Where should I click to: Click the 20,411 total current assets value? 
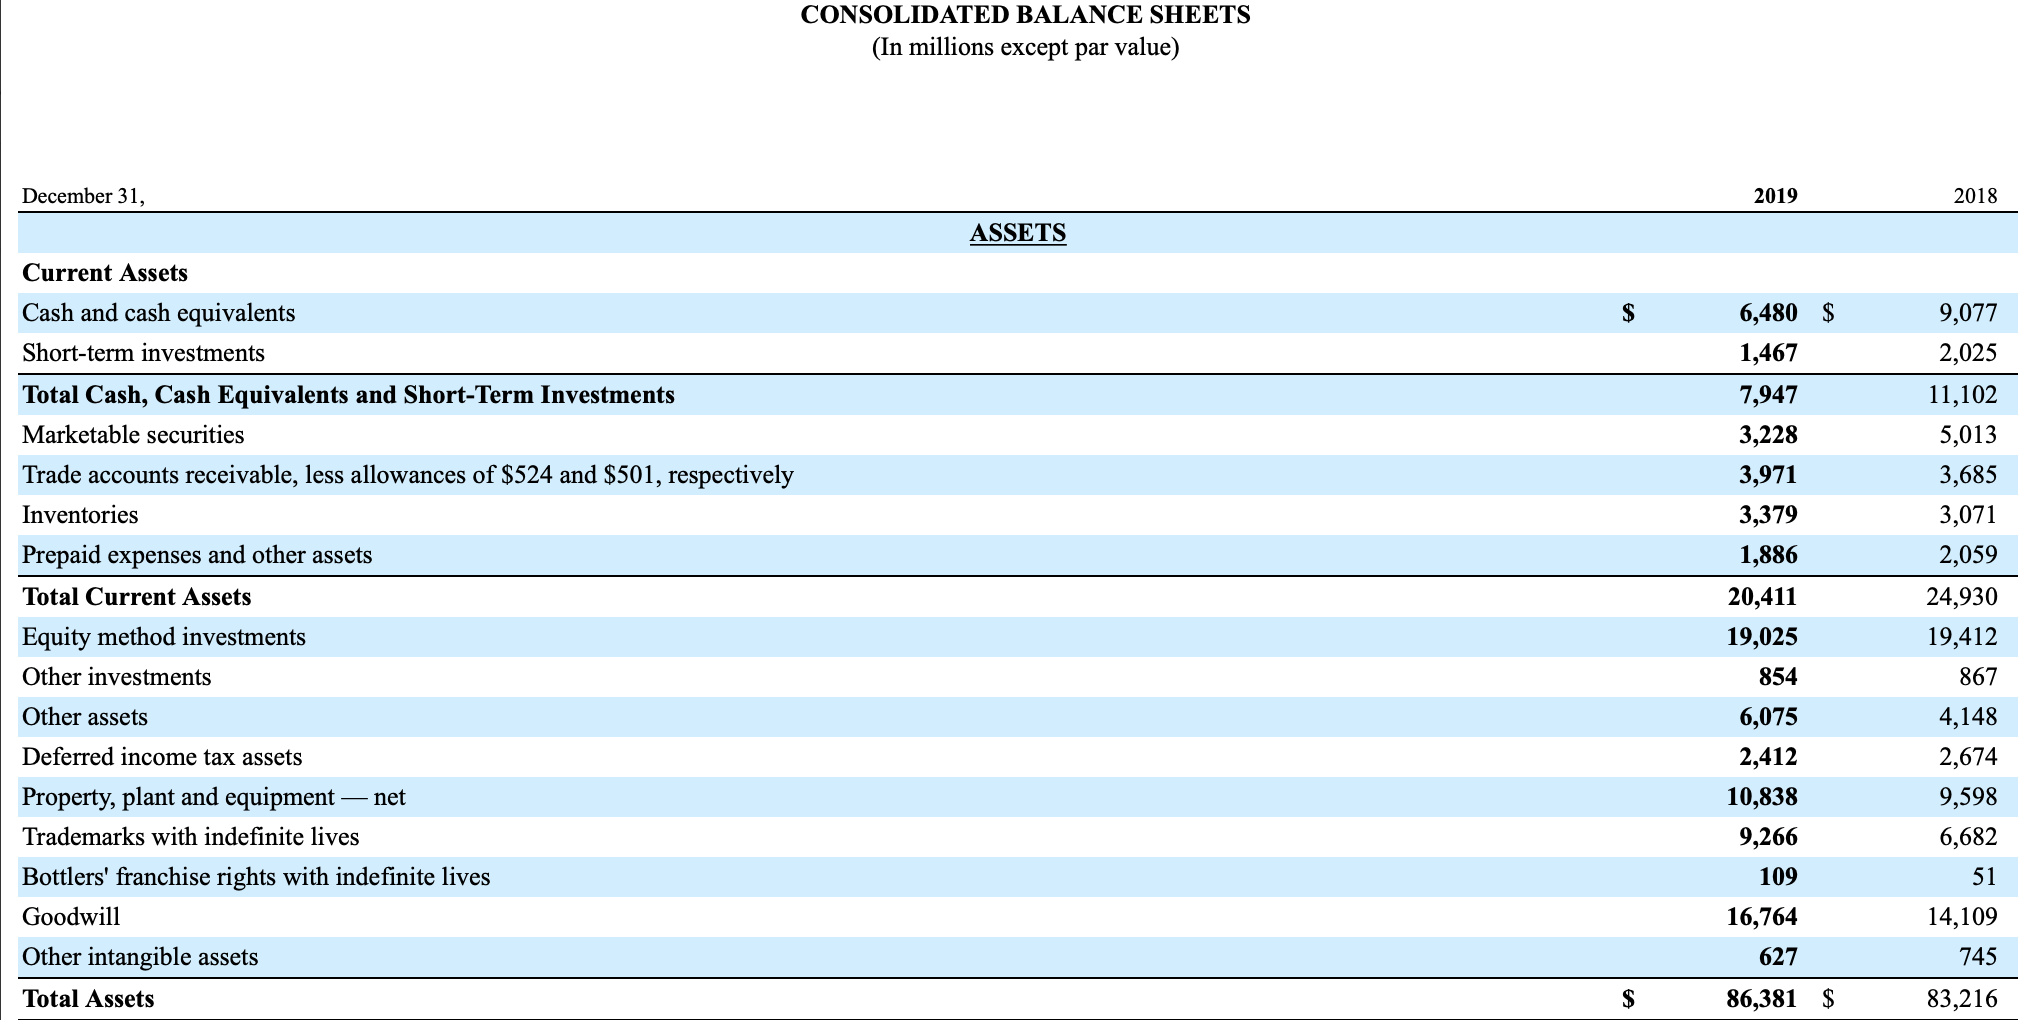[1762, 597]
